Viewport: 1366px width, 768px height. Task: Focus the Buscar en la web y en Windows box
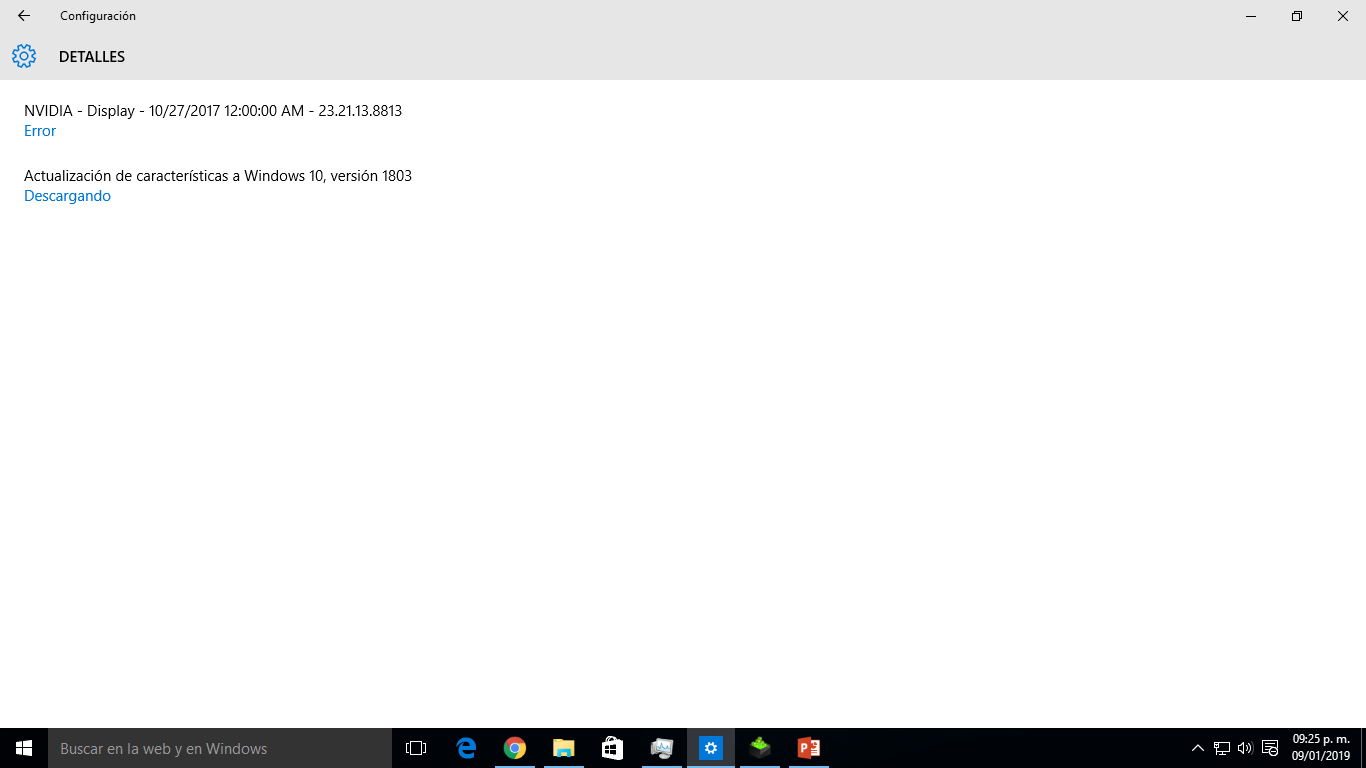point(220,748)
